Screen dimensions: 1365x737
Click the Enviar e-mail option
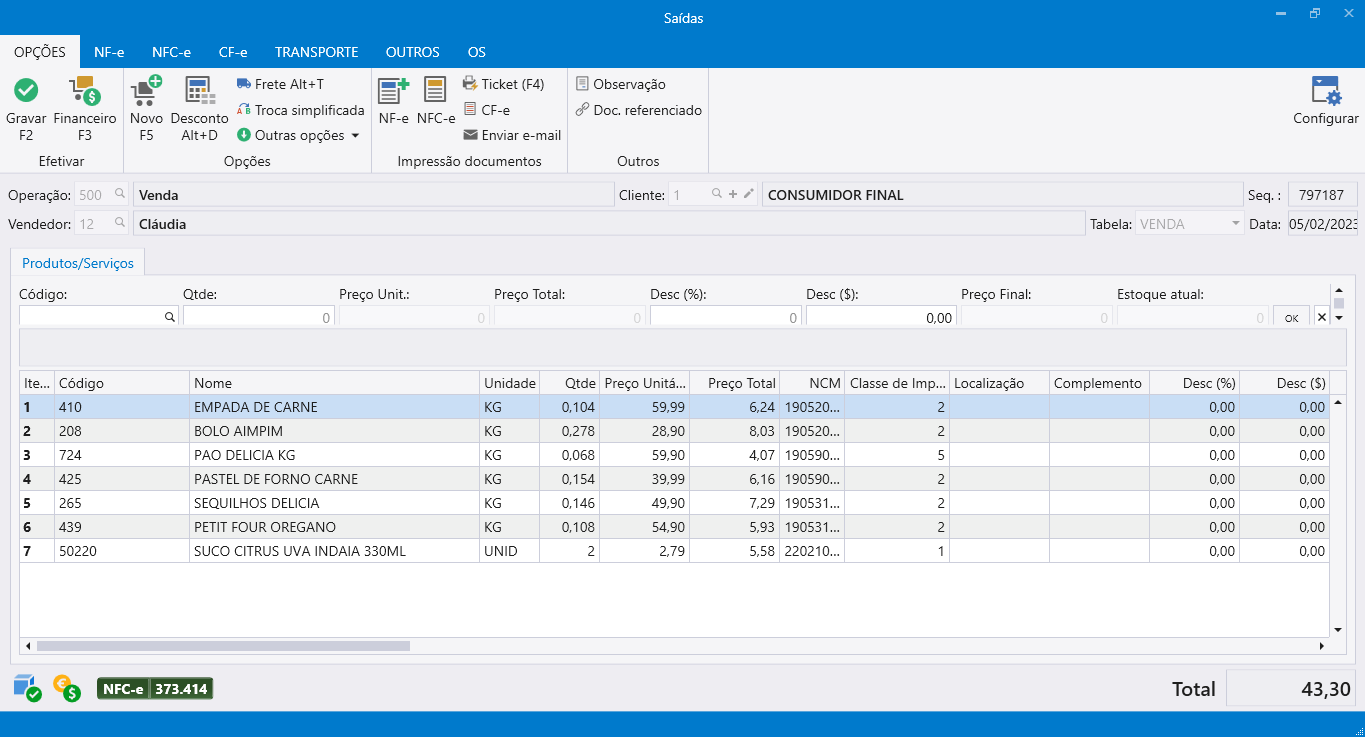[x=511, y=135]
